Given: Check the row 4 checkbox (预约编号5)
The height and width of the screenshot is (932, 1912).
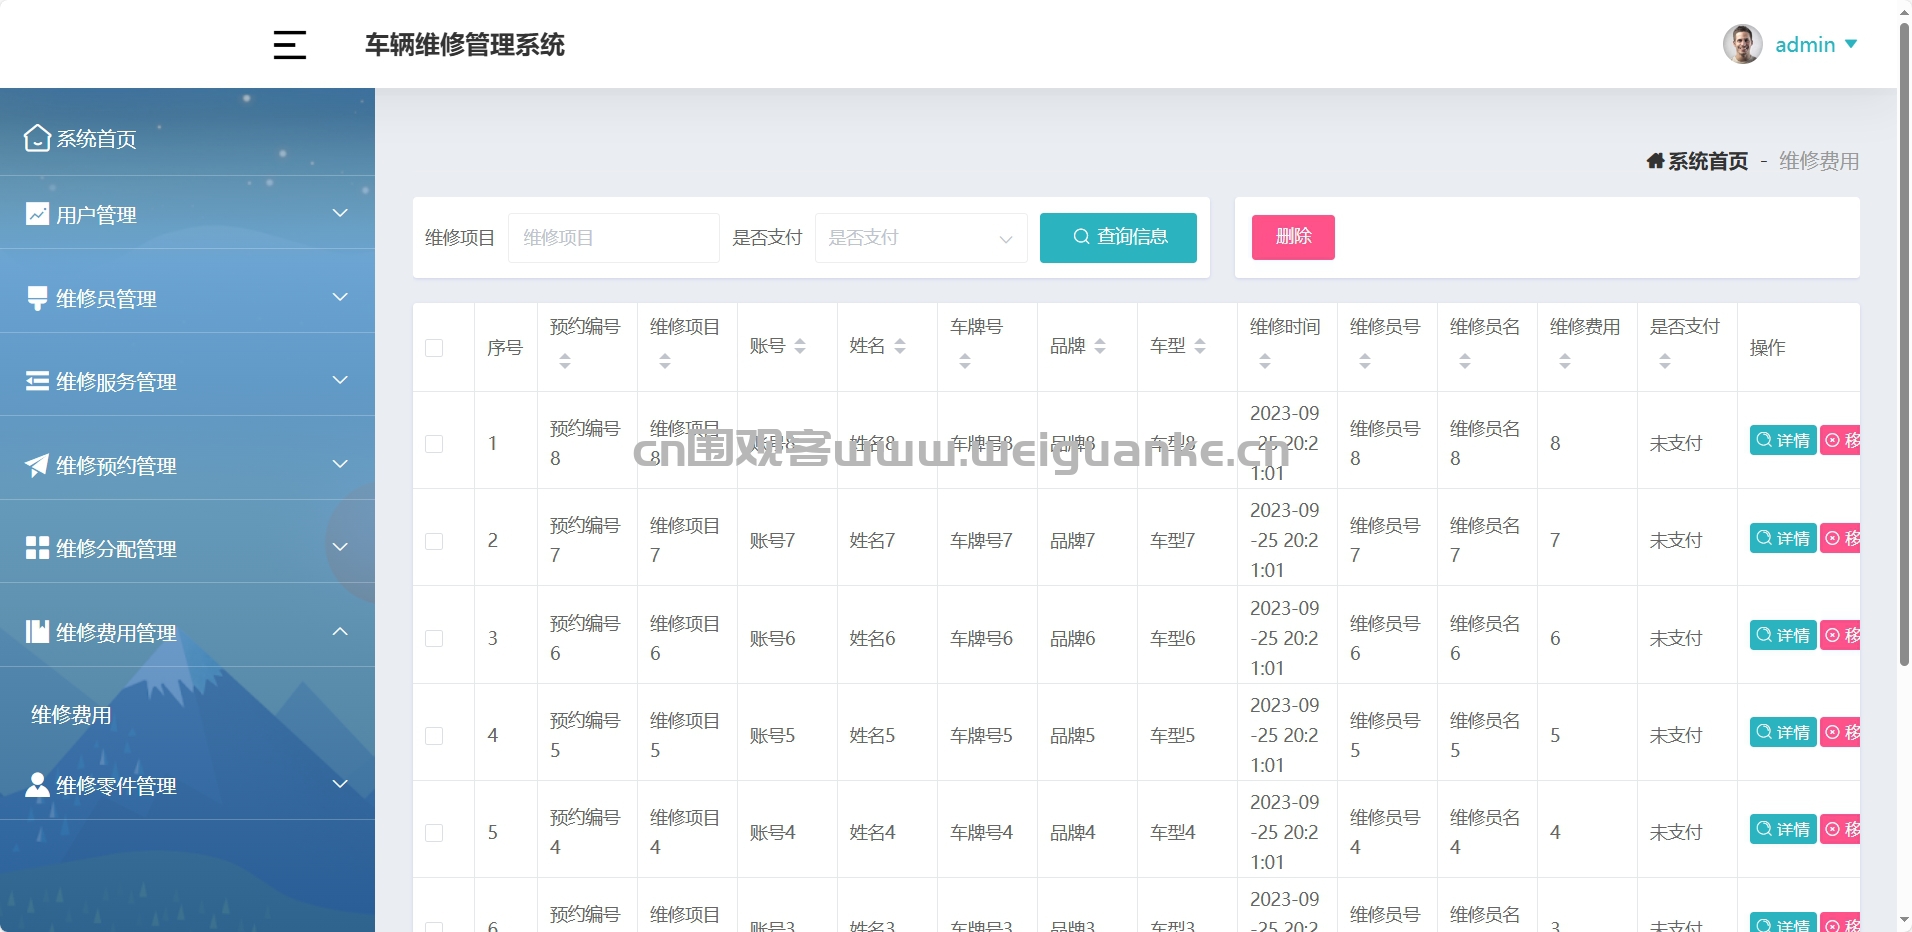Looking at the screenshot, I should (x=434, y=735).
